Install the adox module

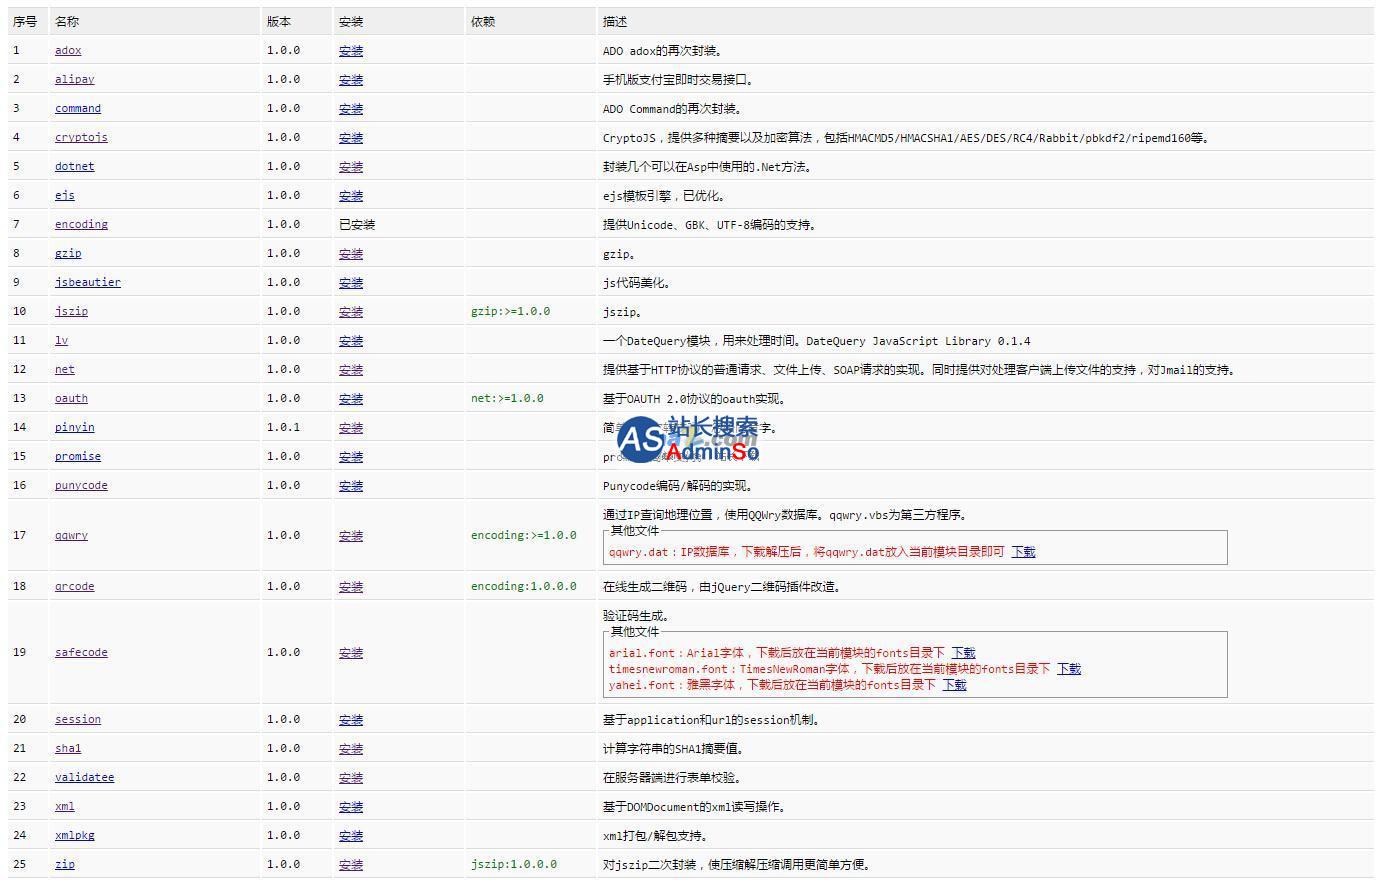tap(351, 50)
